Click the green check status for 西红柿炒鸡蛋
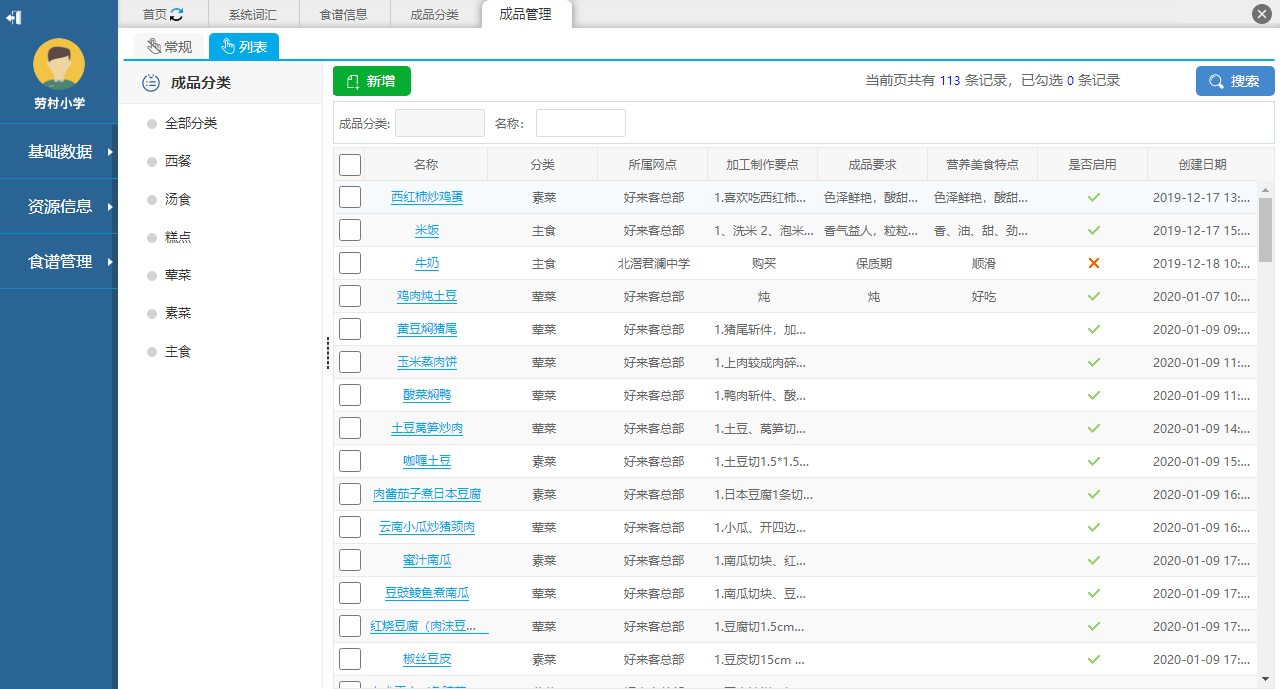Screen dimensions: 1280x689 [1093, 197]
